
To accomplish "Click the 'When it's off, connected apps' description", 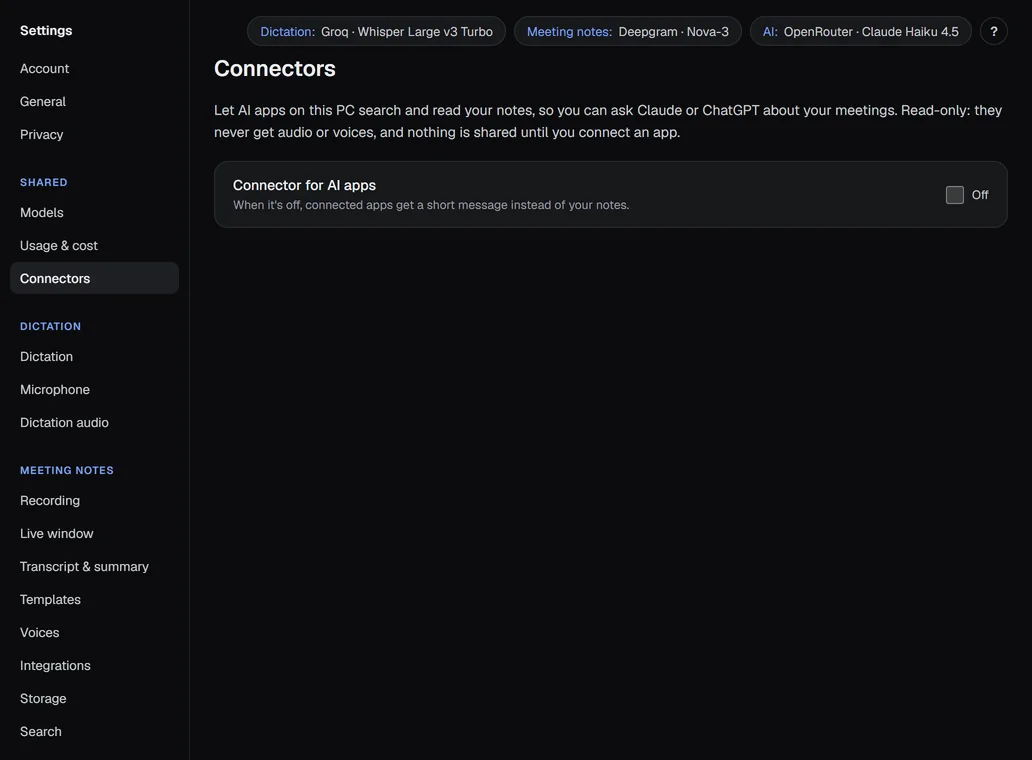I will [x=431, y=205].
